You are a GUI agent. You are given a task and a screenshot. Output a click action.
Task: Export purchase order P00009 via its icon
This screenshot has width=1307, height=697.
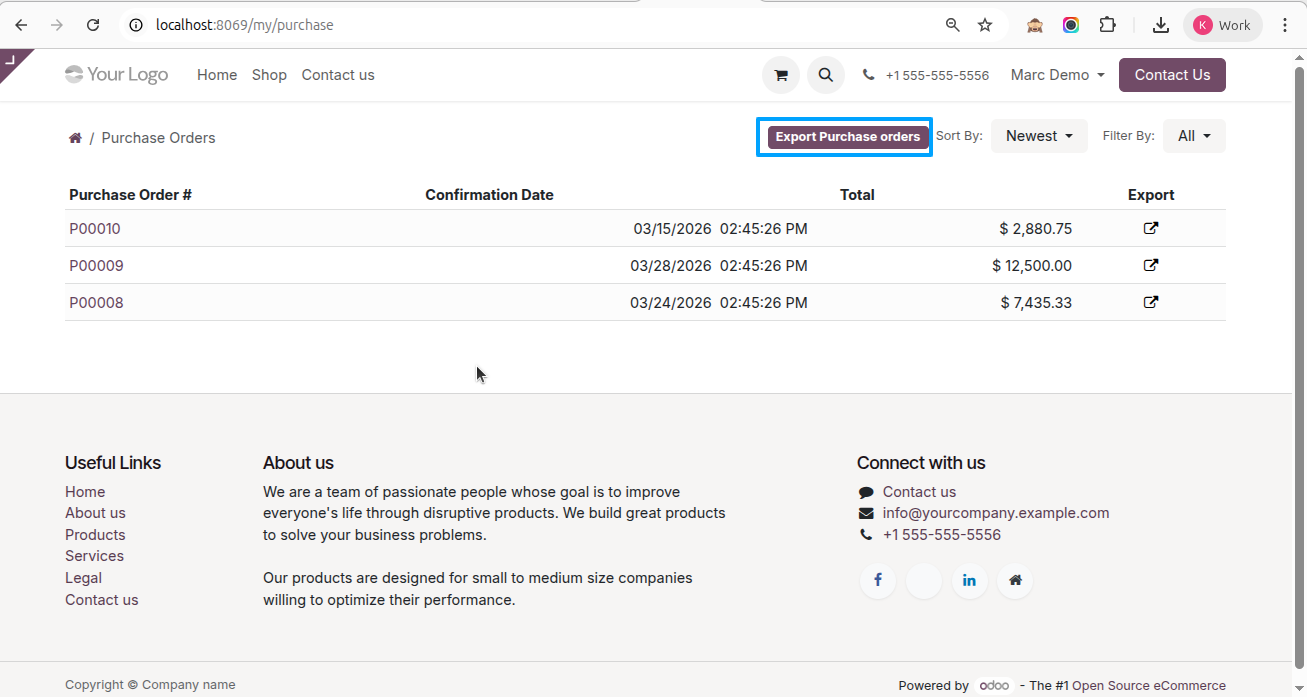coord(1151,265)
